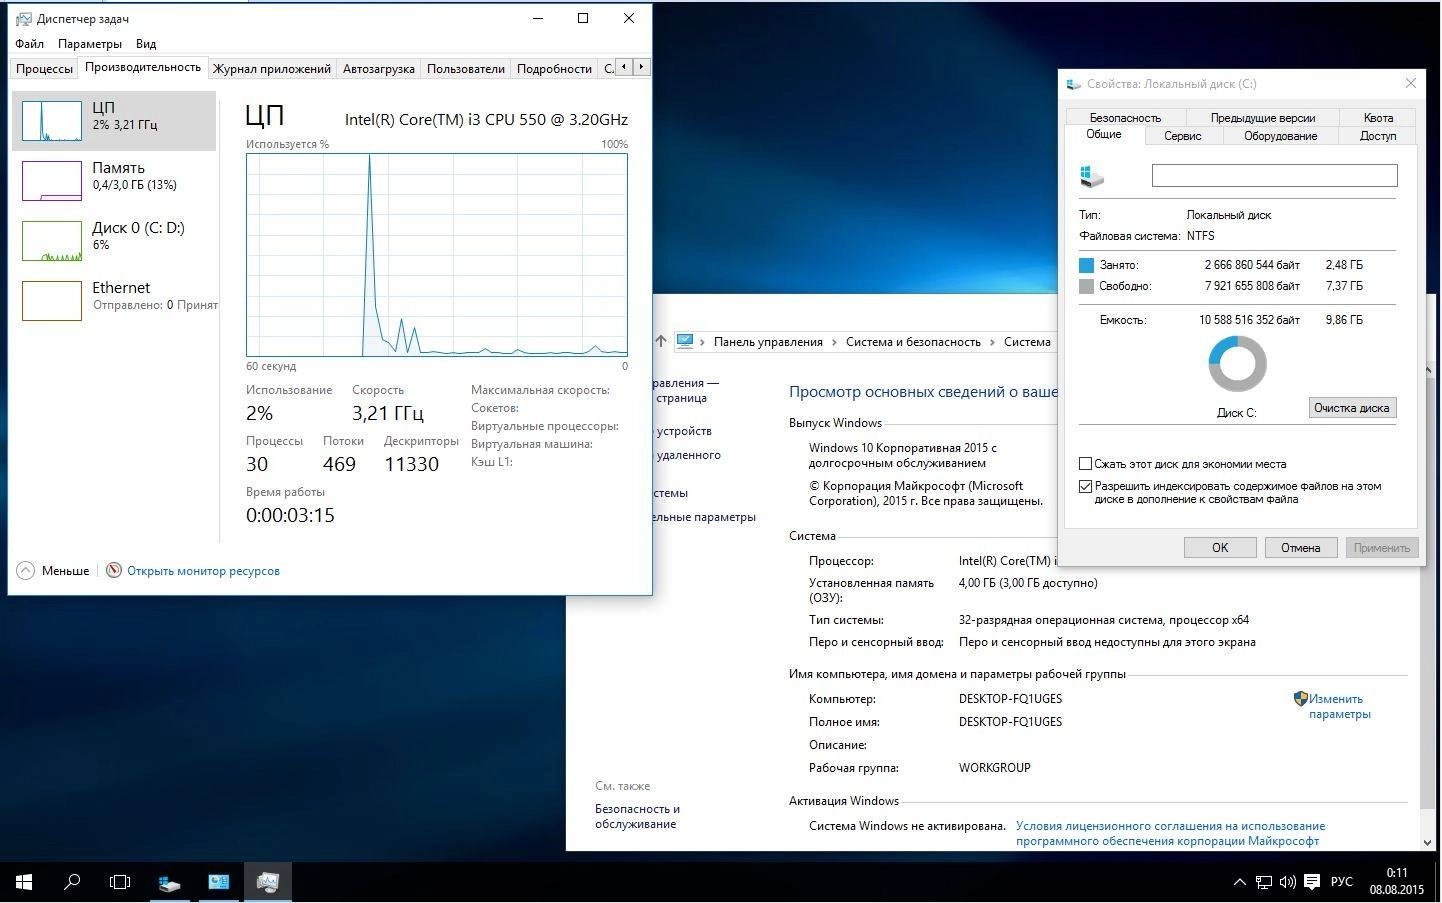The width and height of the screenshot is (1442, 903).
Task: Open the Квота tab in disk properties
Action: pos(1378,118)
